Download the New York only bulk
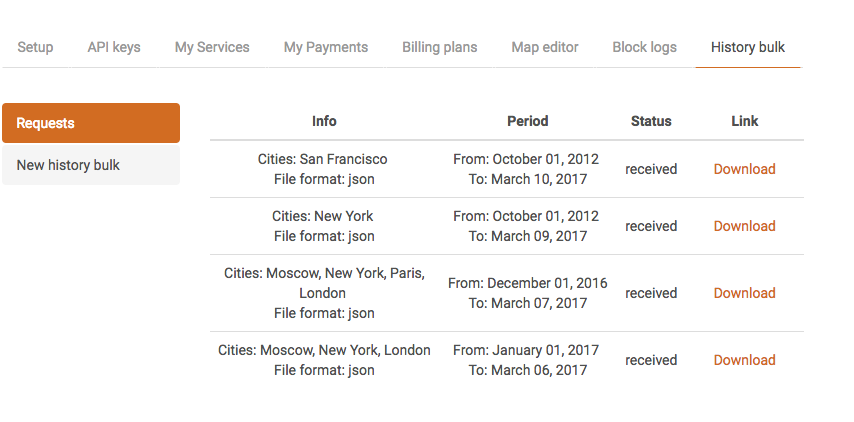The image size is (854, 422). point(744,226)
